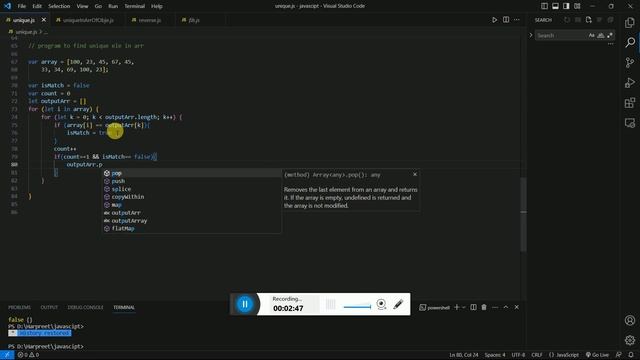Image resolution: width=640 pixels, height=360 pixels.
Task: Open the Edit menu
Action: tap(37, 6)
